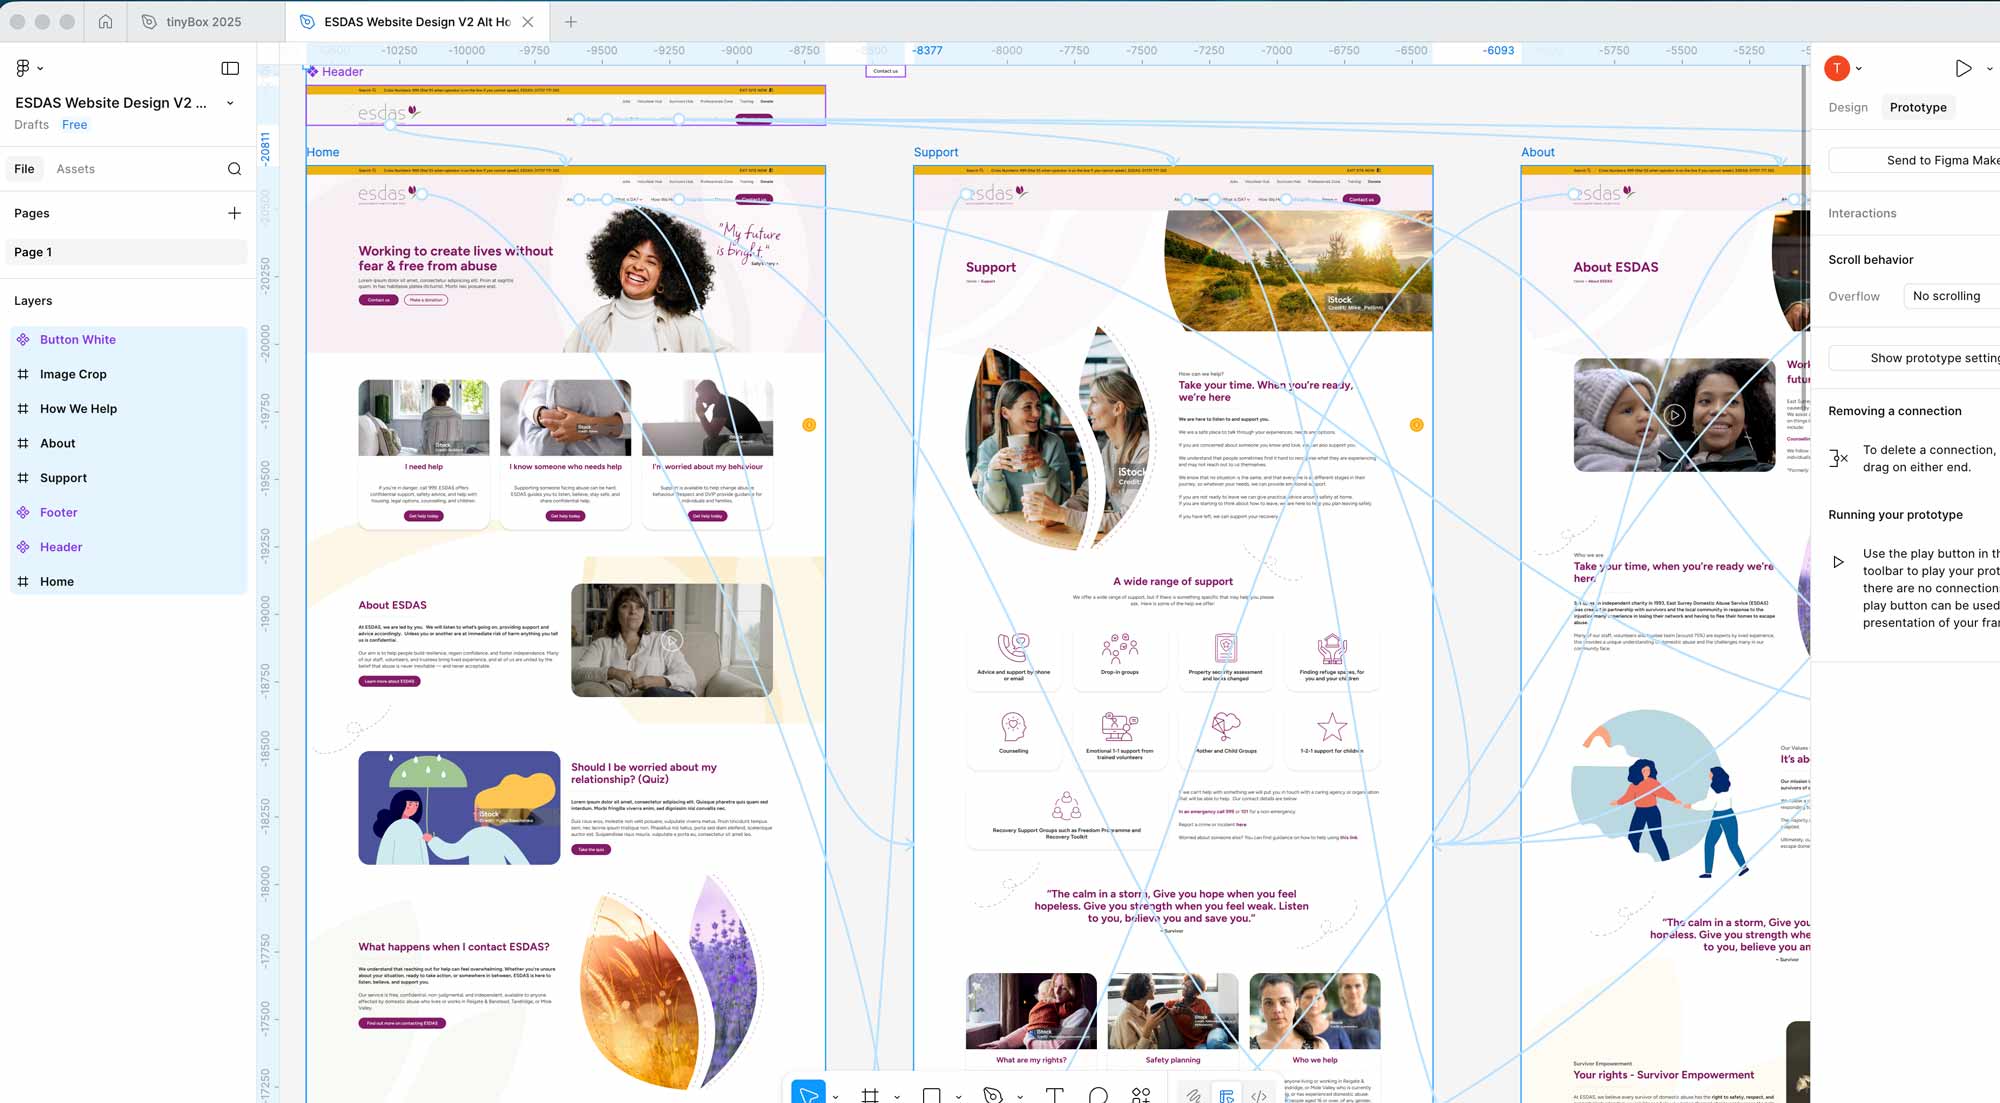Screen dimensions: 2000x1103
Task: Click yellow comment pin beside Support frame
Action: point(1416,425)
